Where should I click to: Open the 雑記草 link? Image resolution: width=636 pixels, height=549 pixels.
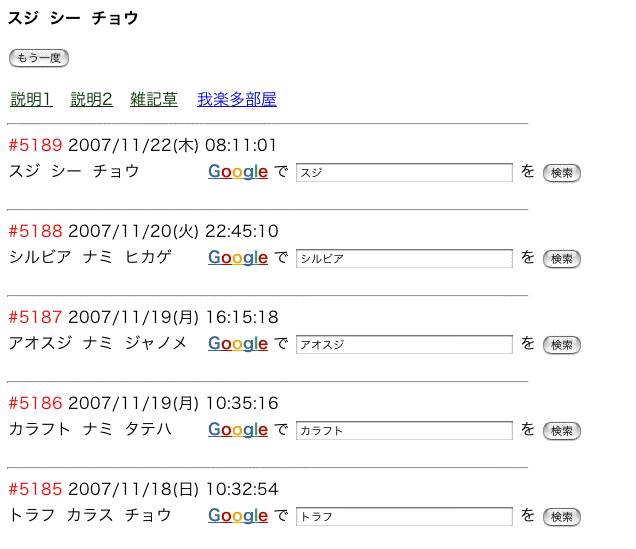point(154,99)
